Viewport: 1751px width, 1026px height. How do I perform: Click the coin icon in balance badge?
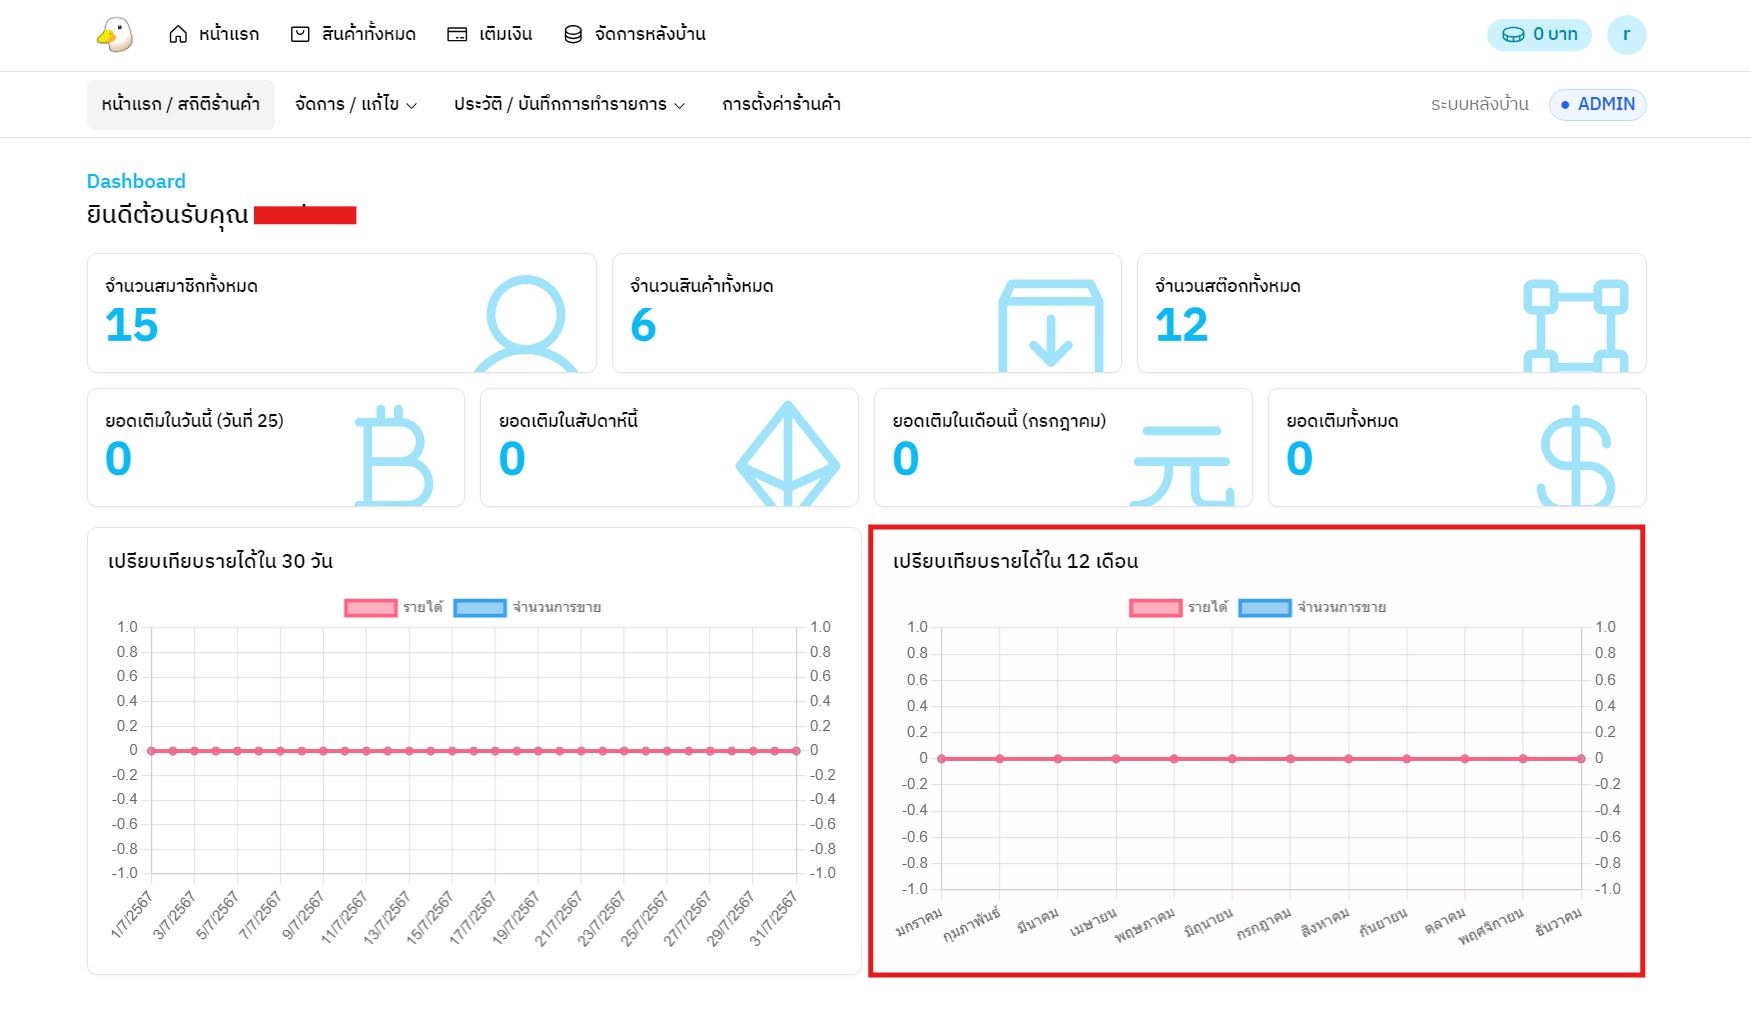[x=1514, y=35]
